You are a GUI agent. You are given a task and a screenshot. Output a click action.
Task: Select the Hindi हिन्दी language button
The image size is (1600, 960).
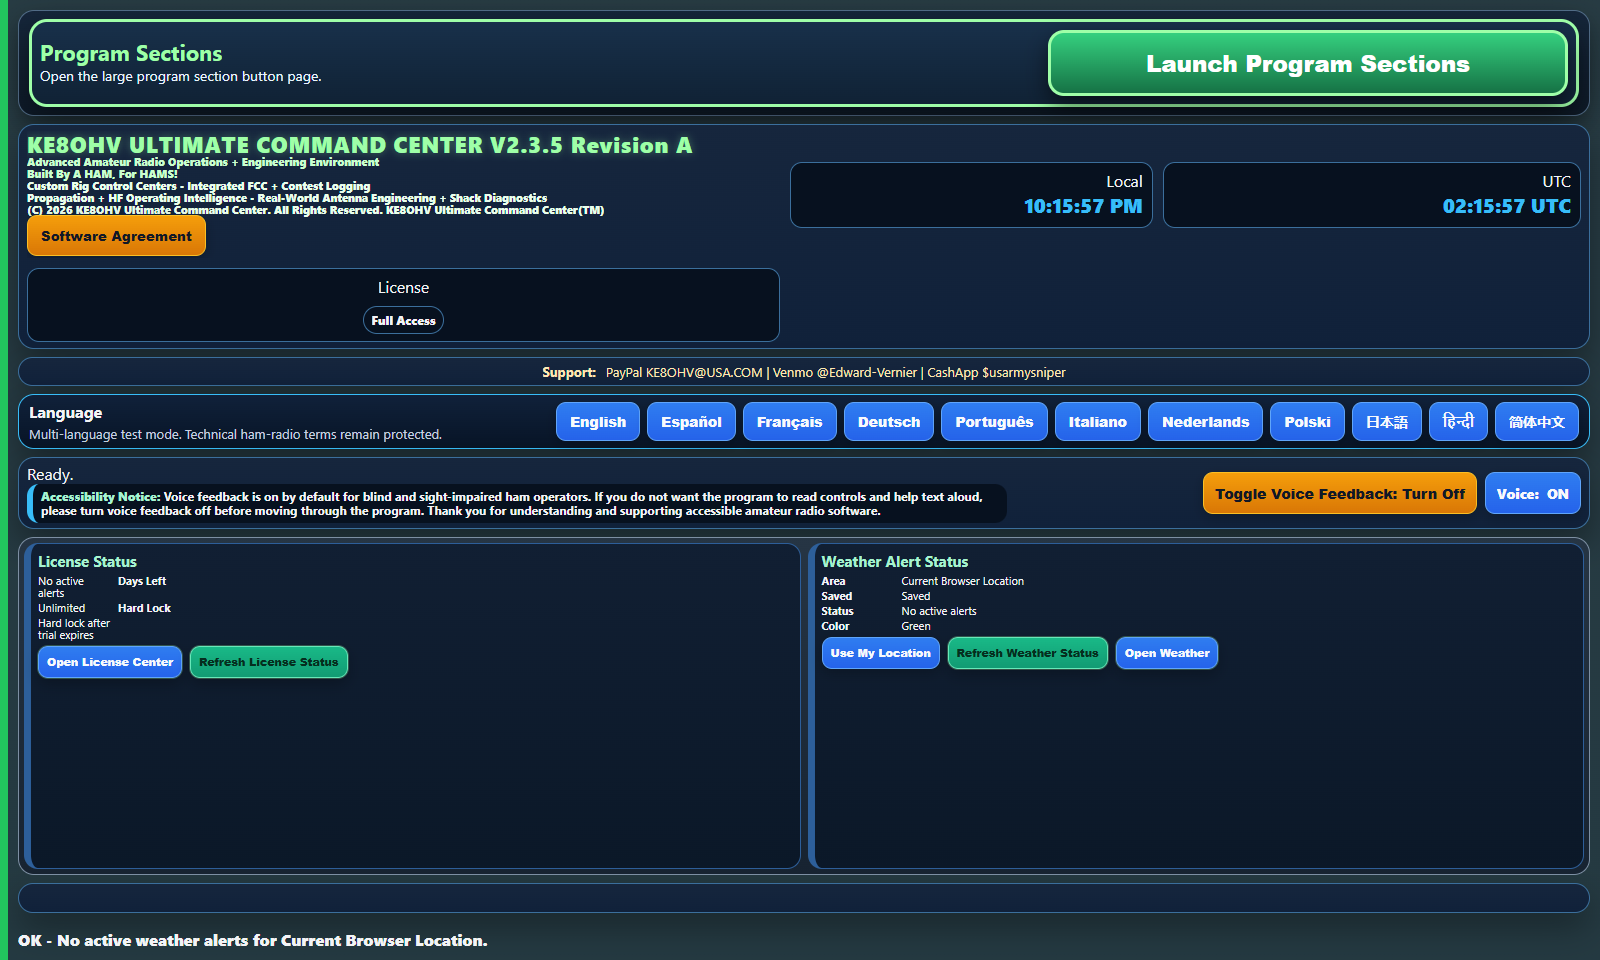click(1458, 422)
